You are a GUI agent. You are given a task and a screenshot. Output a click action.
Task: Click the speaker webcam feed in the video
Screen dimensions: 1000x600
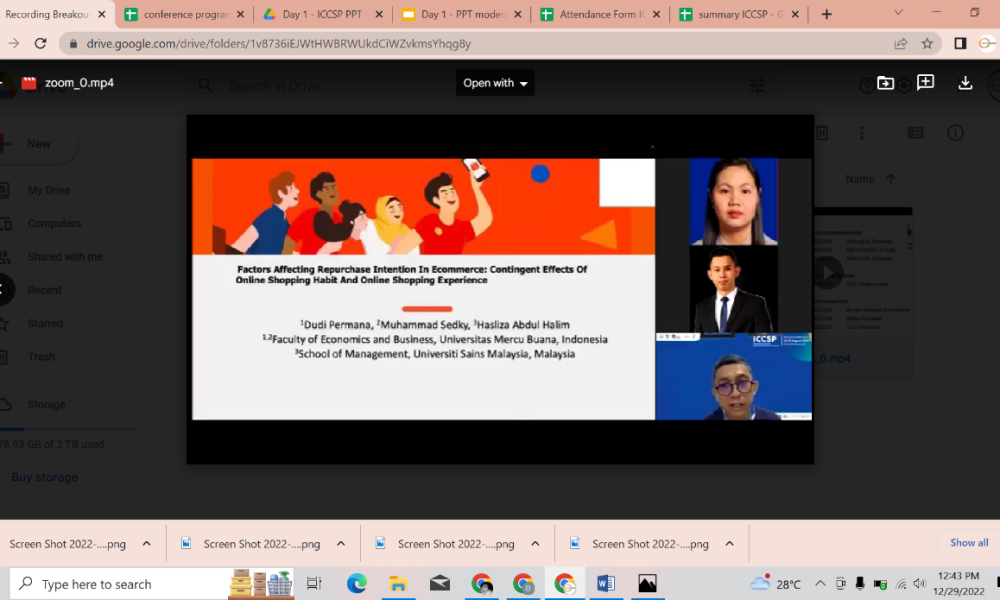point(733,376)
